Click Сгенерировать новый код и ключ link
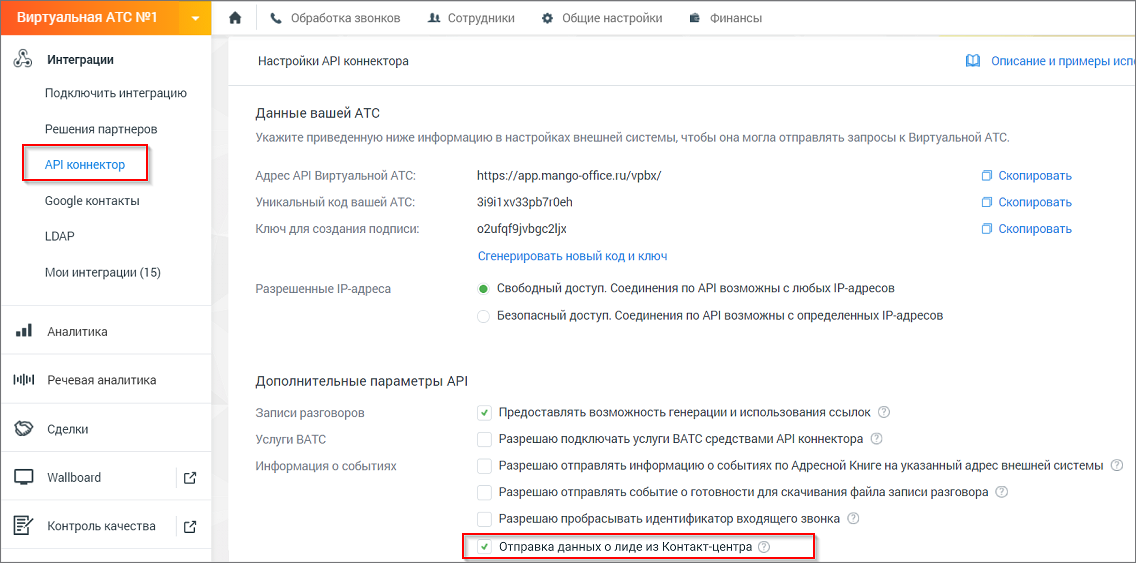1136x563 pixels. [x=572, y=256]
